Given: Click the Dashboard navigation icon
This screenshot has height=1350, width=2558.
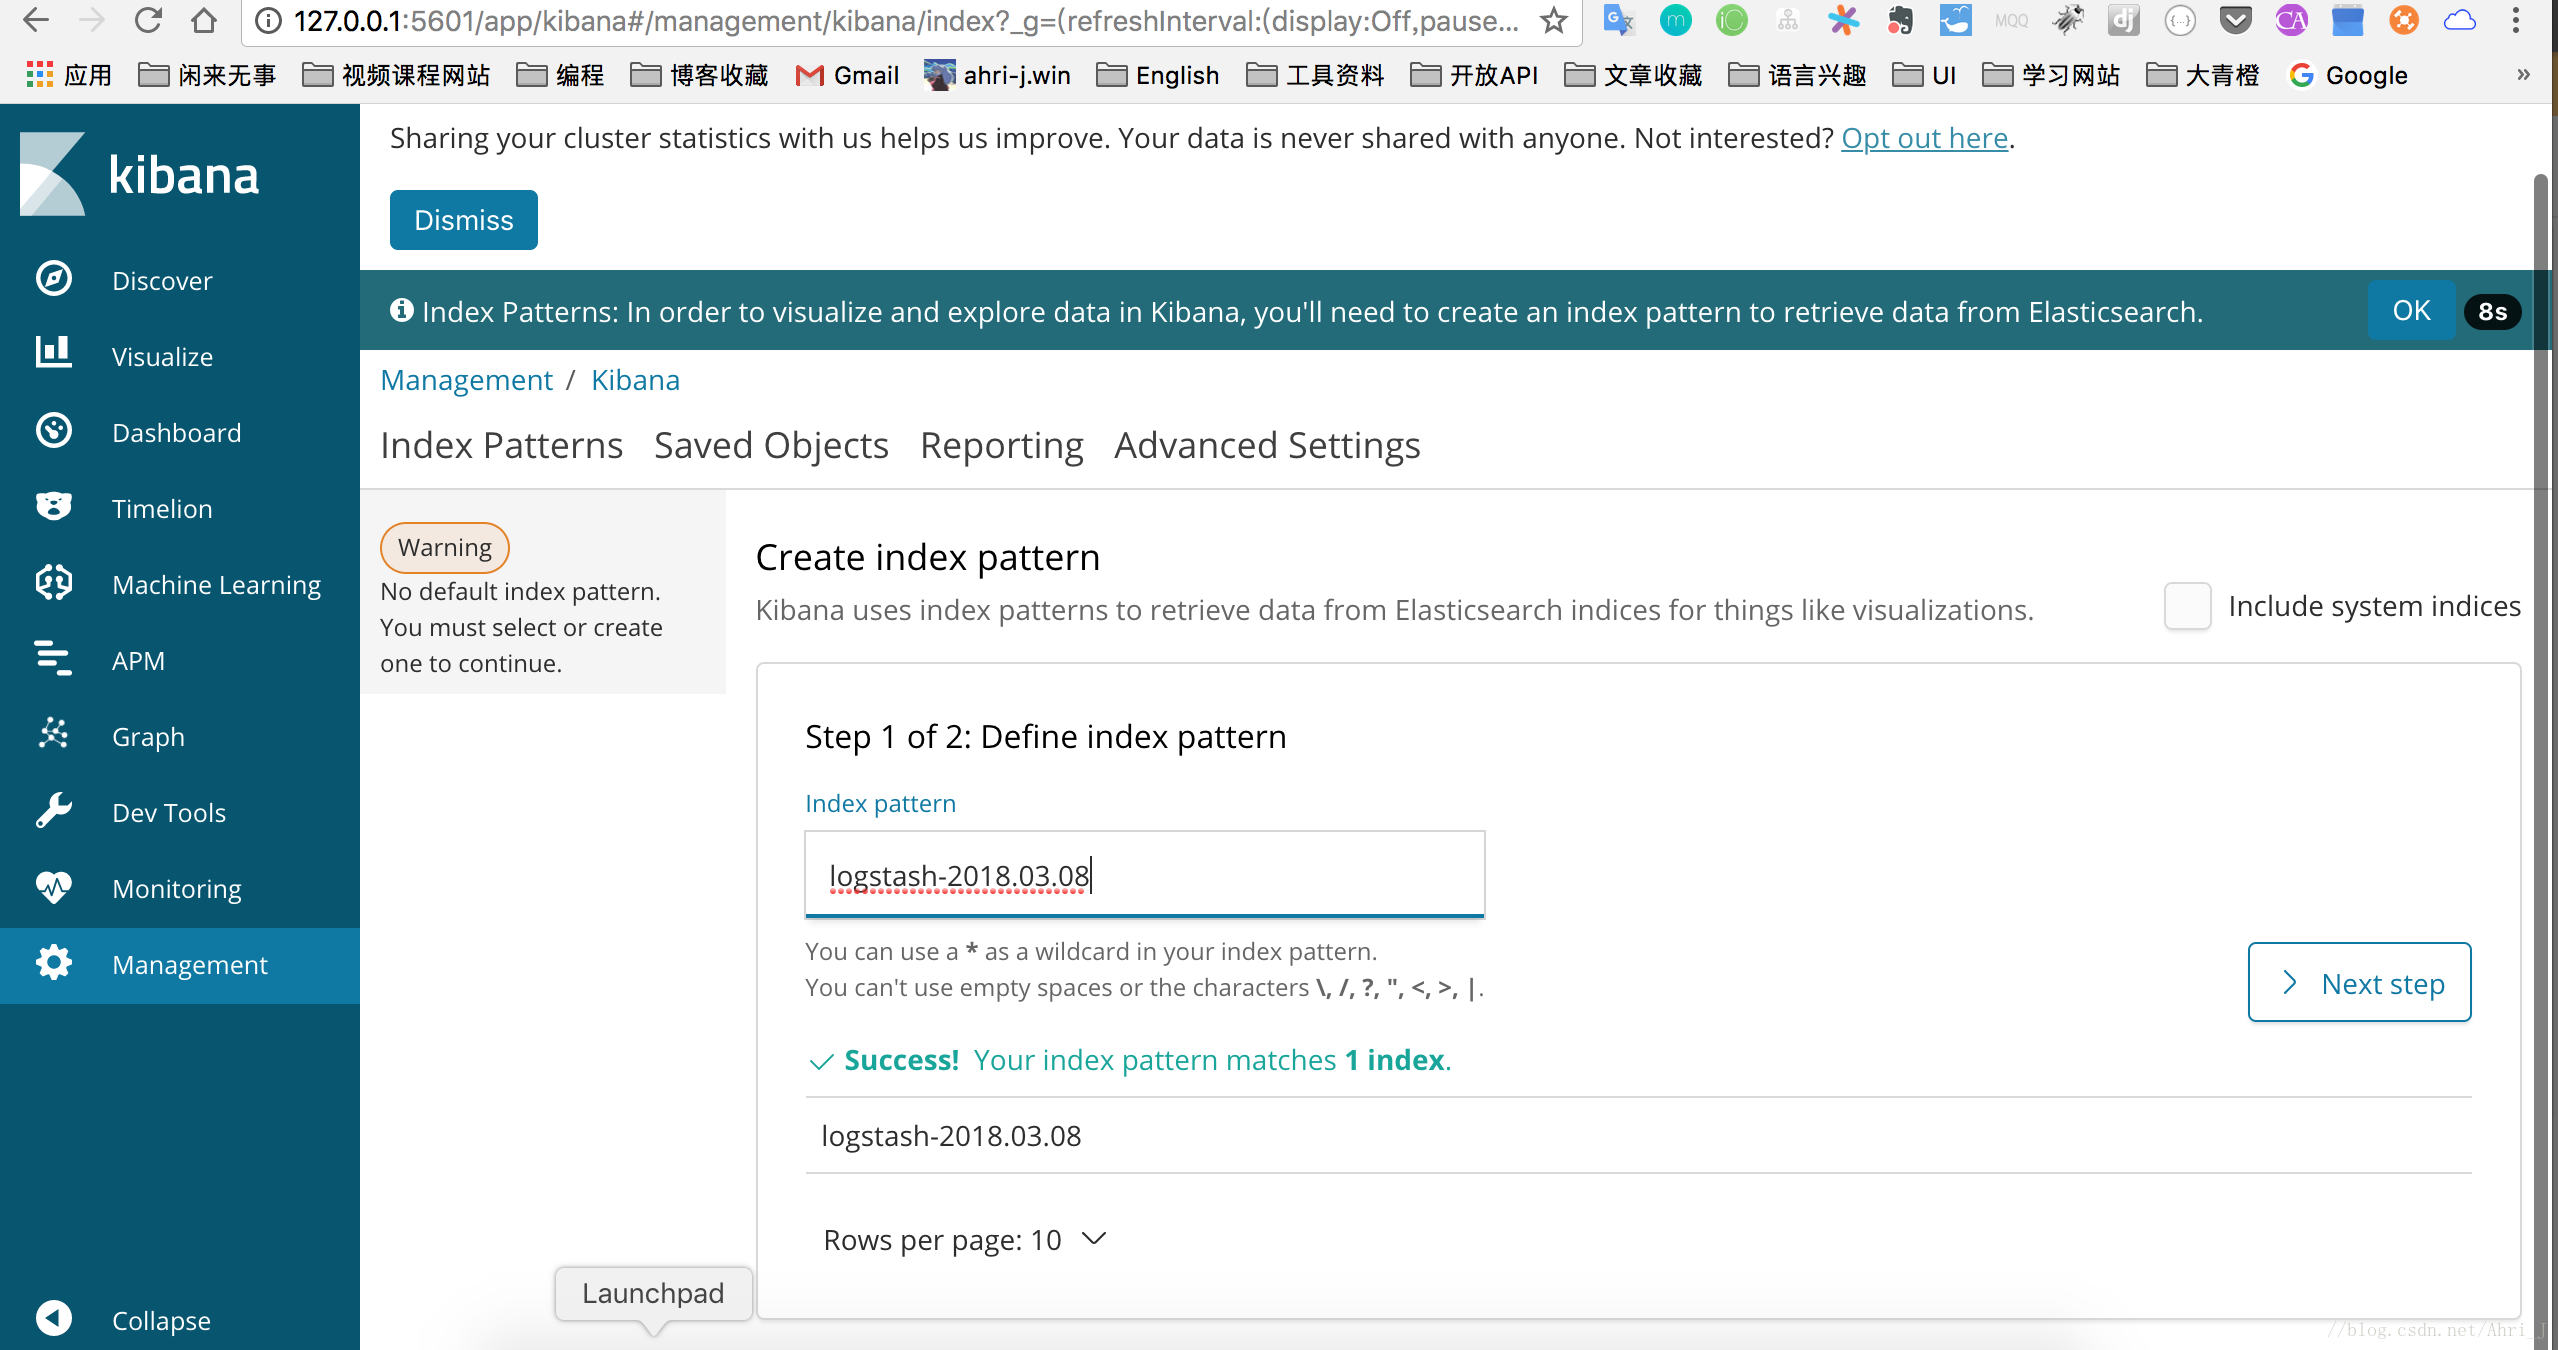Looking at the screenshot, I should coord(54,430).
